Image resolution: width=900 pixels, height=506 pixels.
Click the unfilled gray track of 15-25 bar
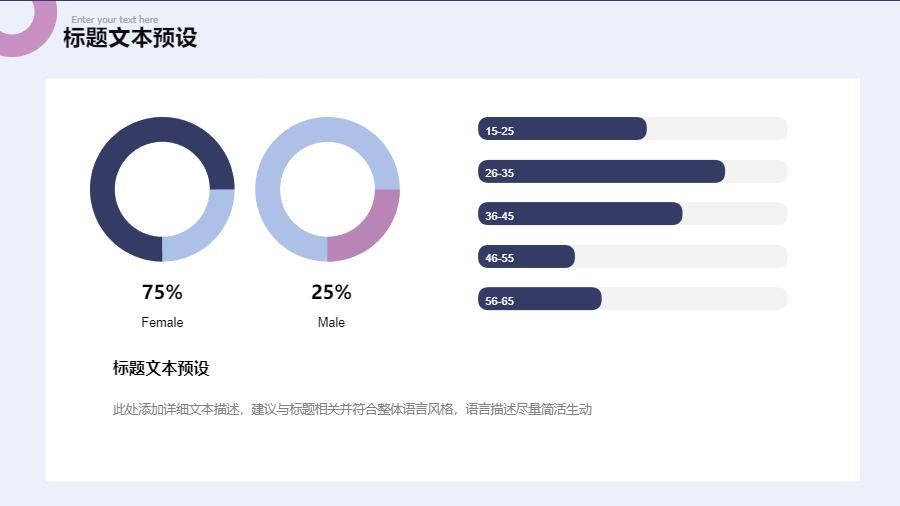point(716,129)
